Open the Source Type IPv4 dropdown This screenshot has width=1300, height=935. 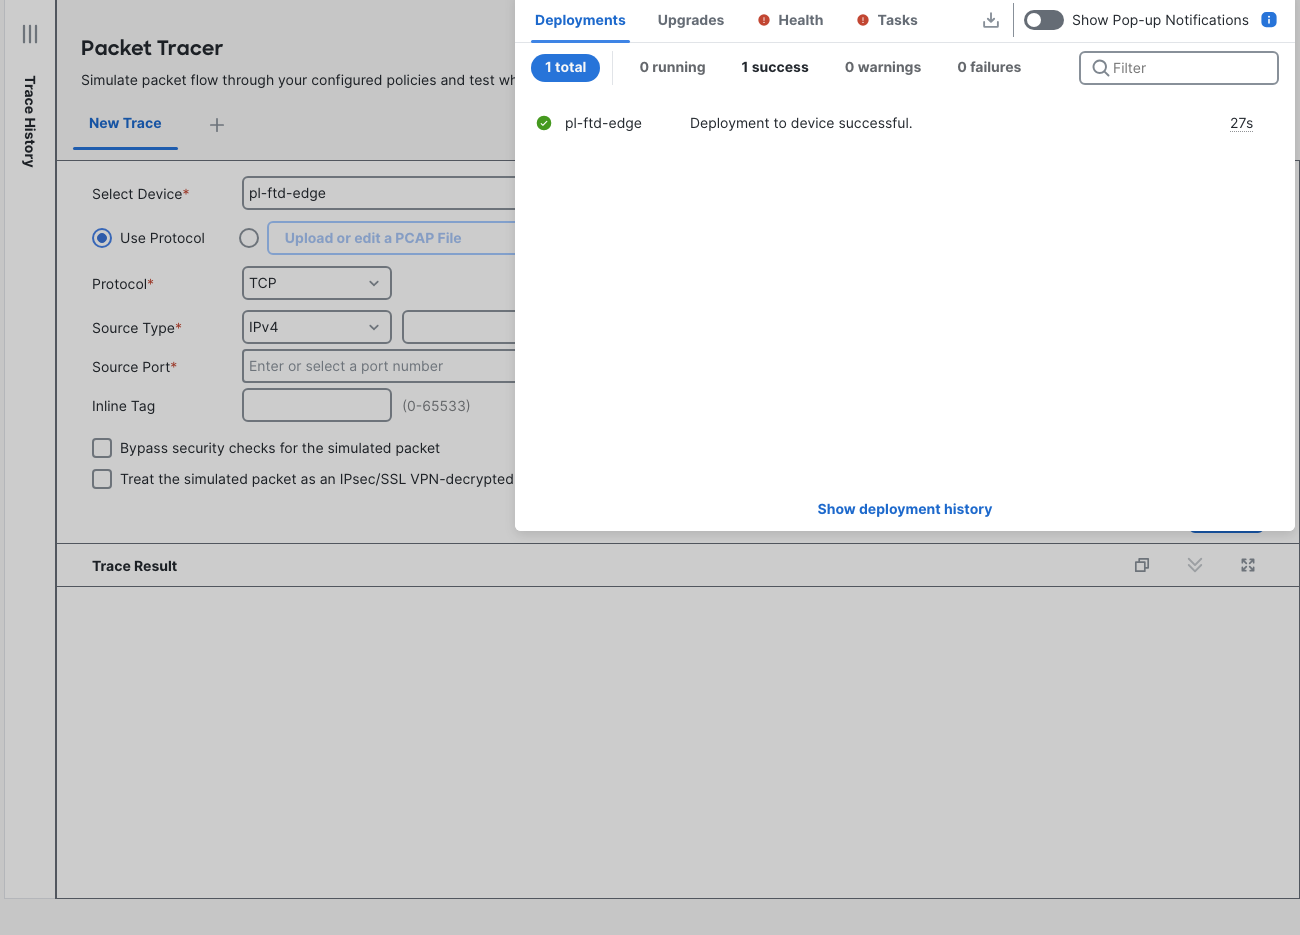point(317,327)
